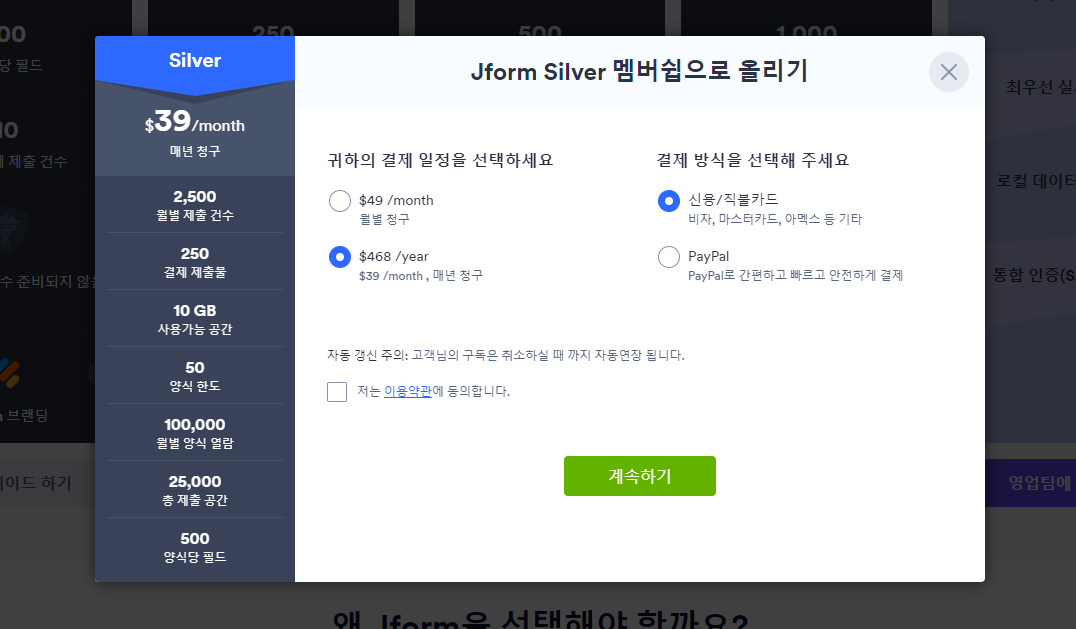Click the 25,000 총 제출 공간 row
This screenshot has width=1076, height=629.
coord(195,490)
